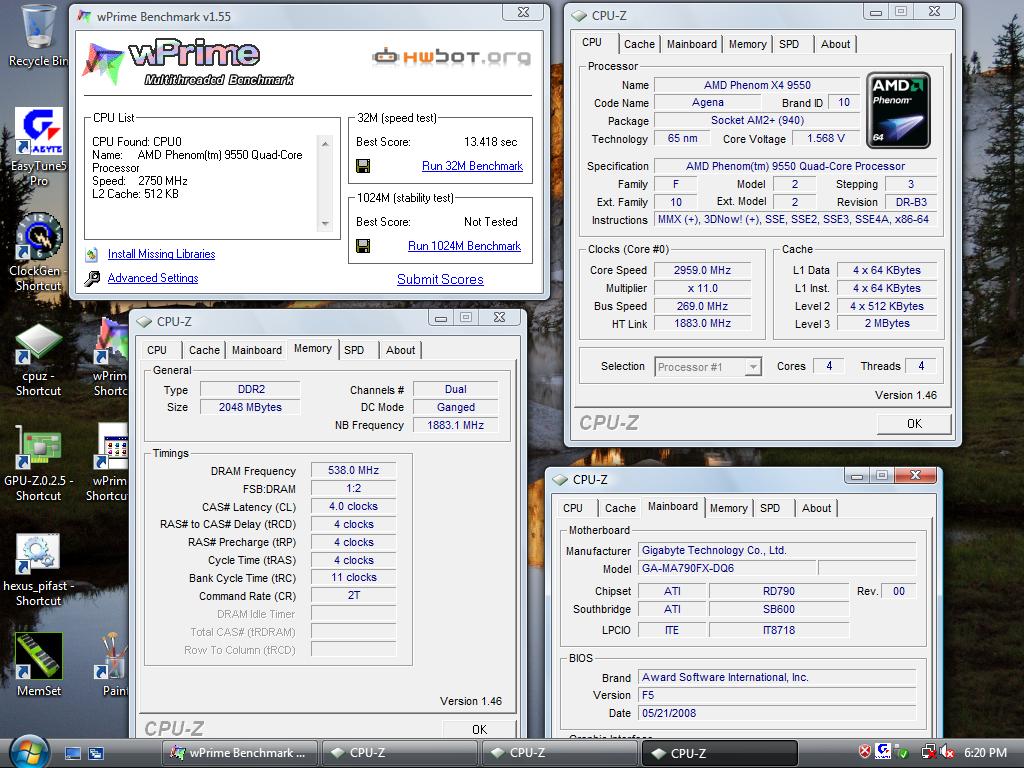Screen dimensions: 1024x768
Task: Click the DRAM Frequency 538.0 MHz value
Action: (353, 470)
